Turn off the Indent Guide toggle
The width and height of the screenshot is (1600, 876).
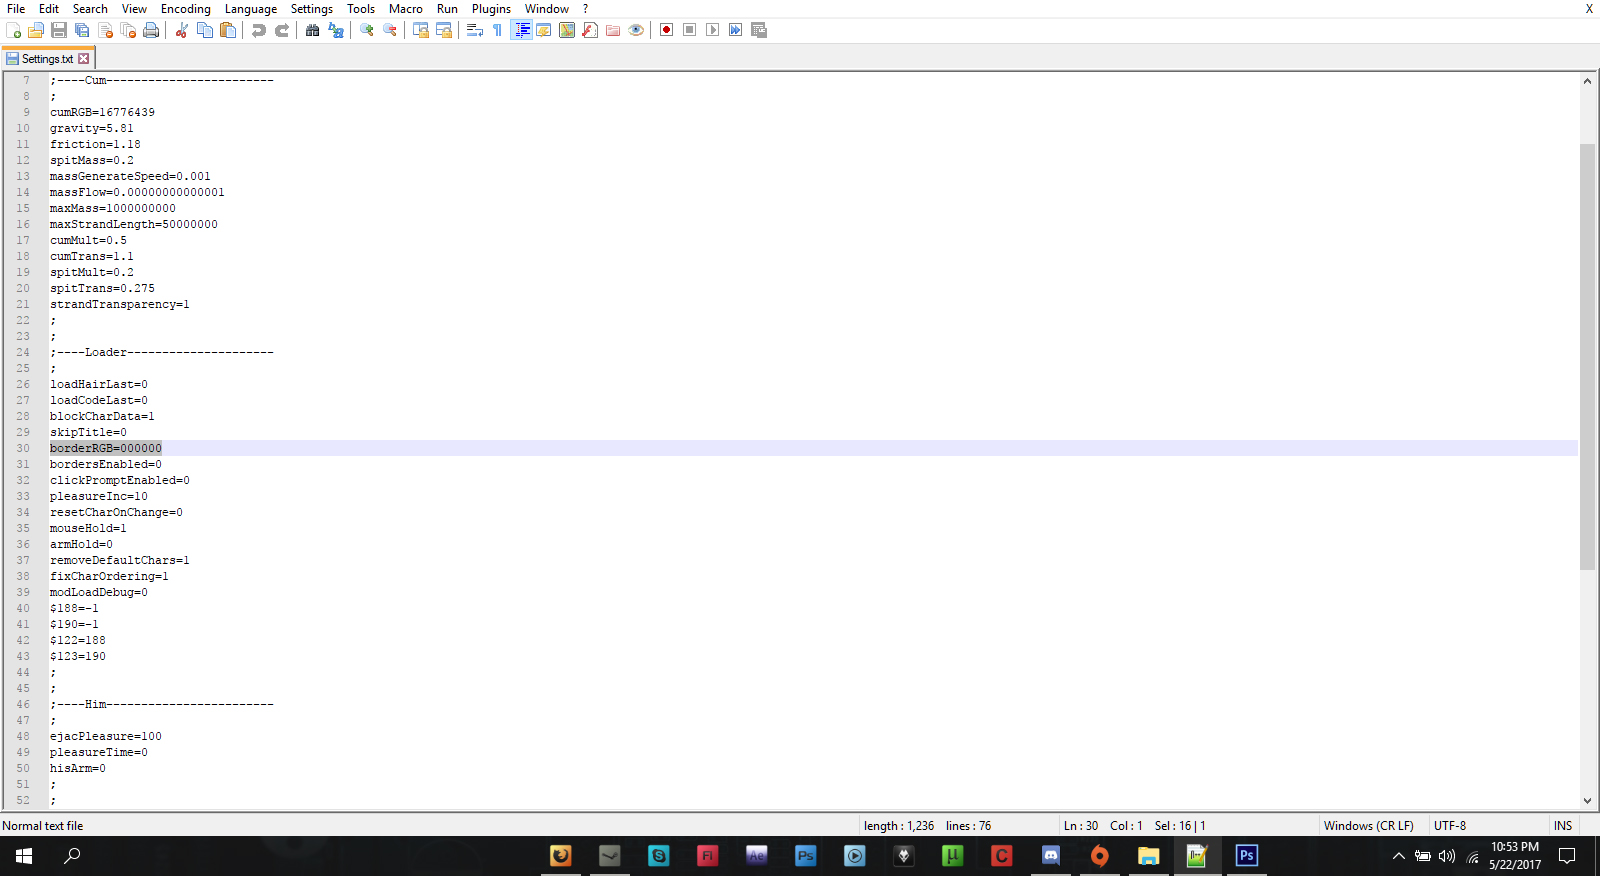click(x=521, y=30)
